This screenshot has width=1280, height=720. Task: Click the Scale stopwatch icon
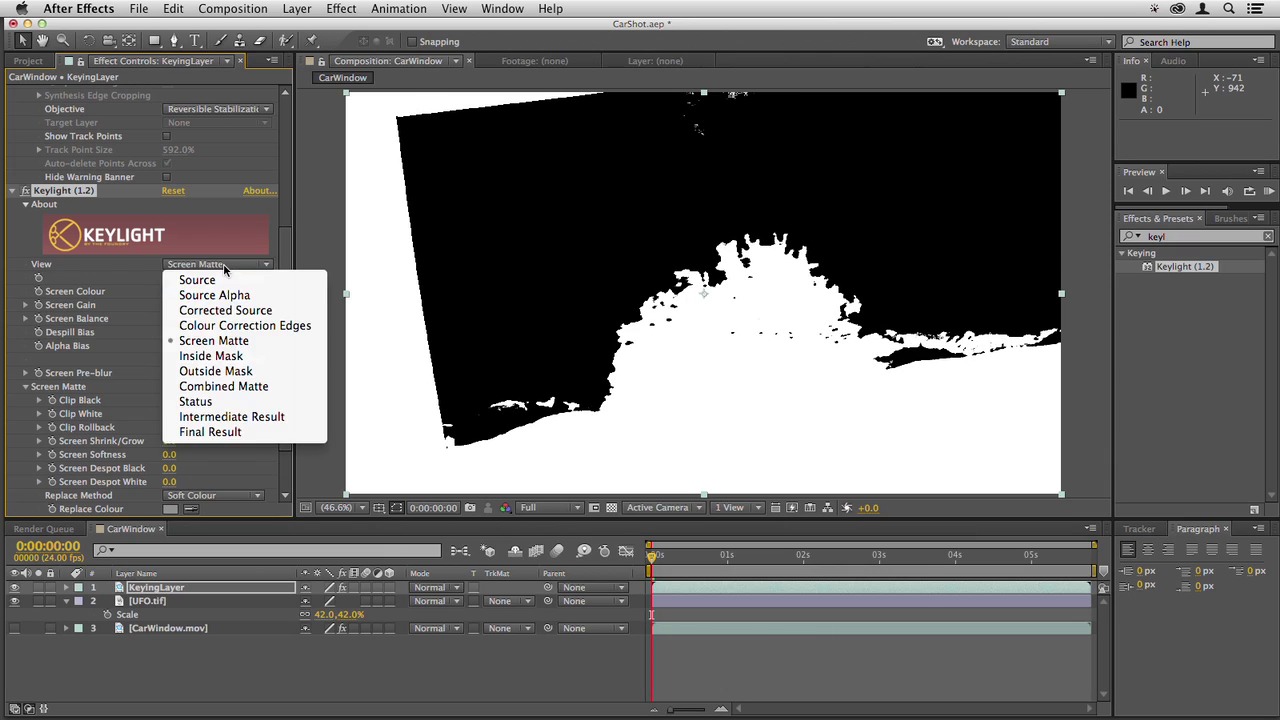[107, 615]
